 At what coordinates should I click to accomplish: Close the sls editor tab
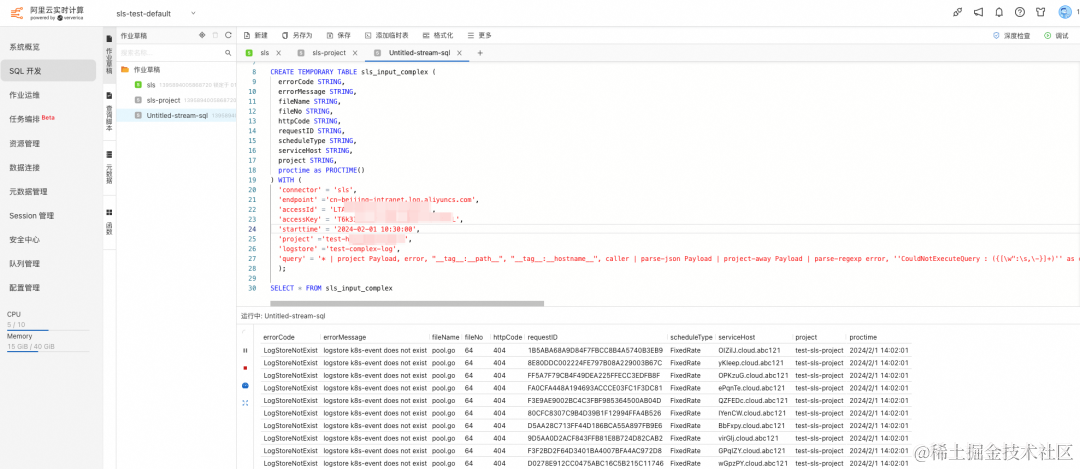pyautogui.click(x=278, y=52)
